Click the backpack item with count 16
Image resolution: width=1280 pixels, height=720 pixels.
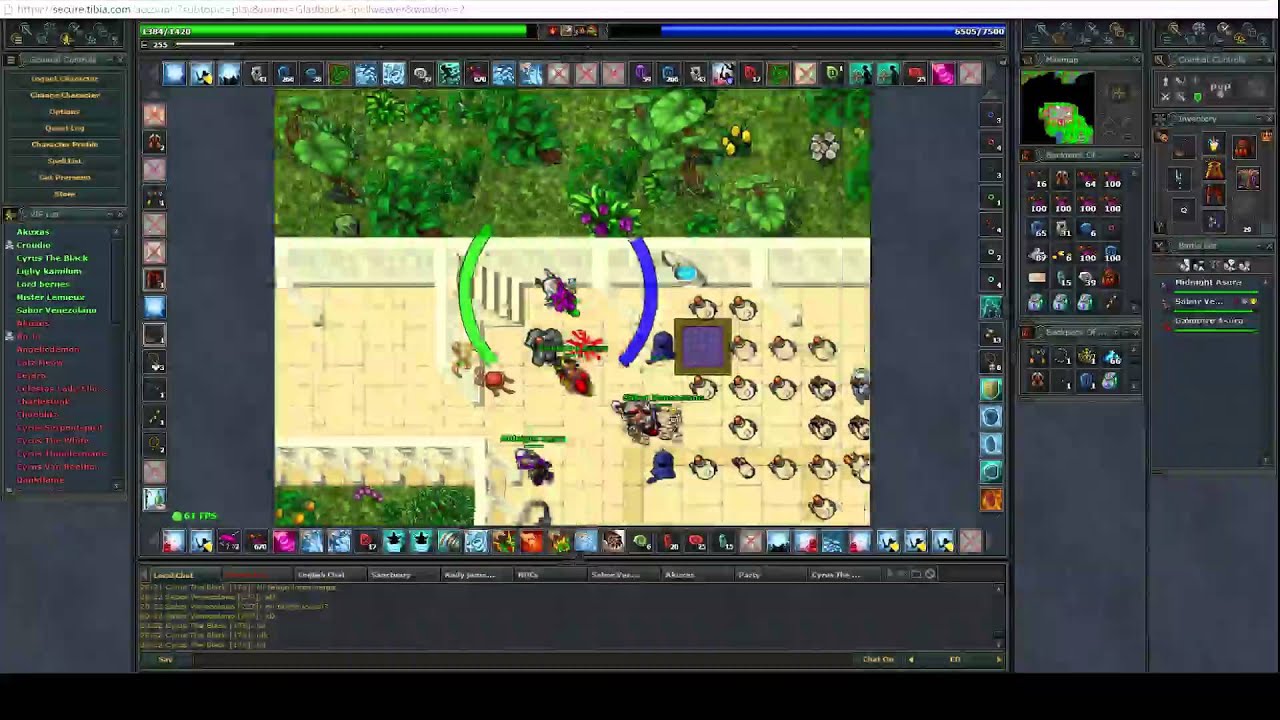tap(1039, 180)
